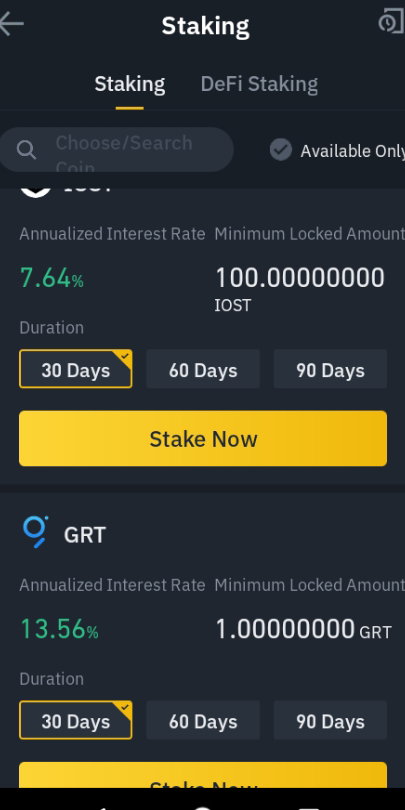The width and height of the screenshot is (405, 810).
Task: Switch to the Staking tab
Action: (130, 84)
